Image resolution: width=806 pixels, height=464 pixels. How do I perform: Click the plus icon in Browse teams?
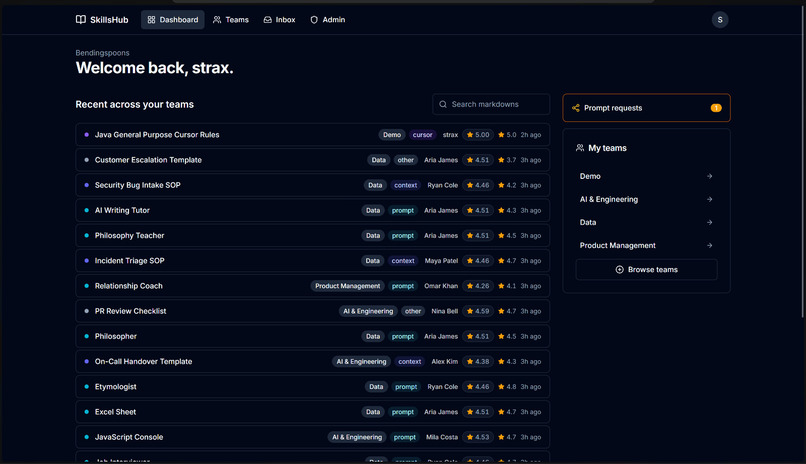[x=619, y=270]
